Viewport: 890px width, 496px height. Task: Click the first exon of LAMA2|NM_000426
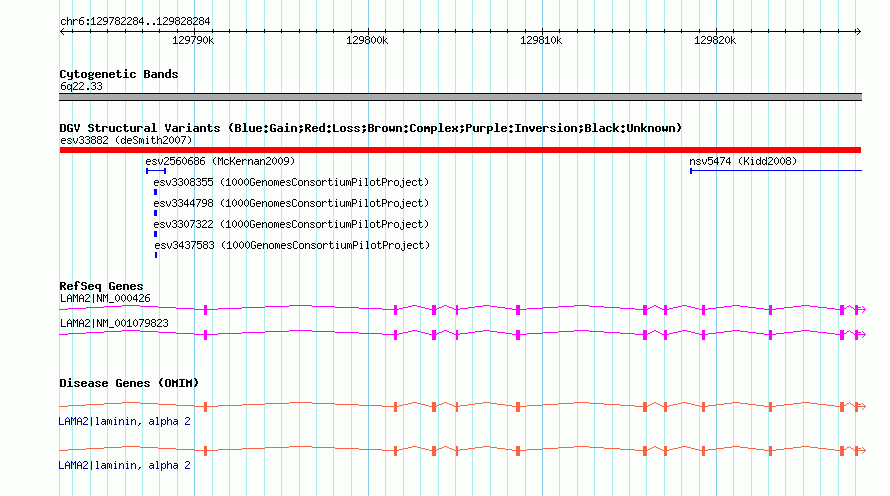coord(205,309)
